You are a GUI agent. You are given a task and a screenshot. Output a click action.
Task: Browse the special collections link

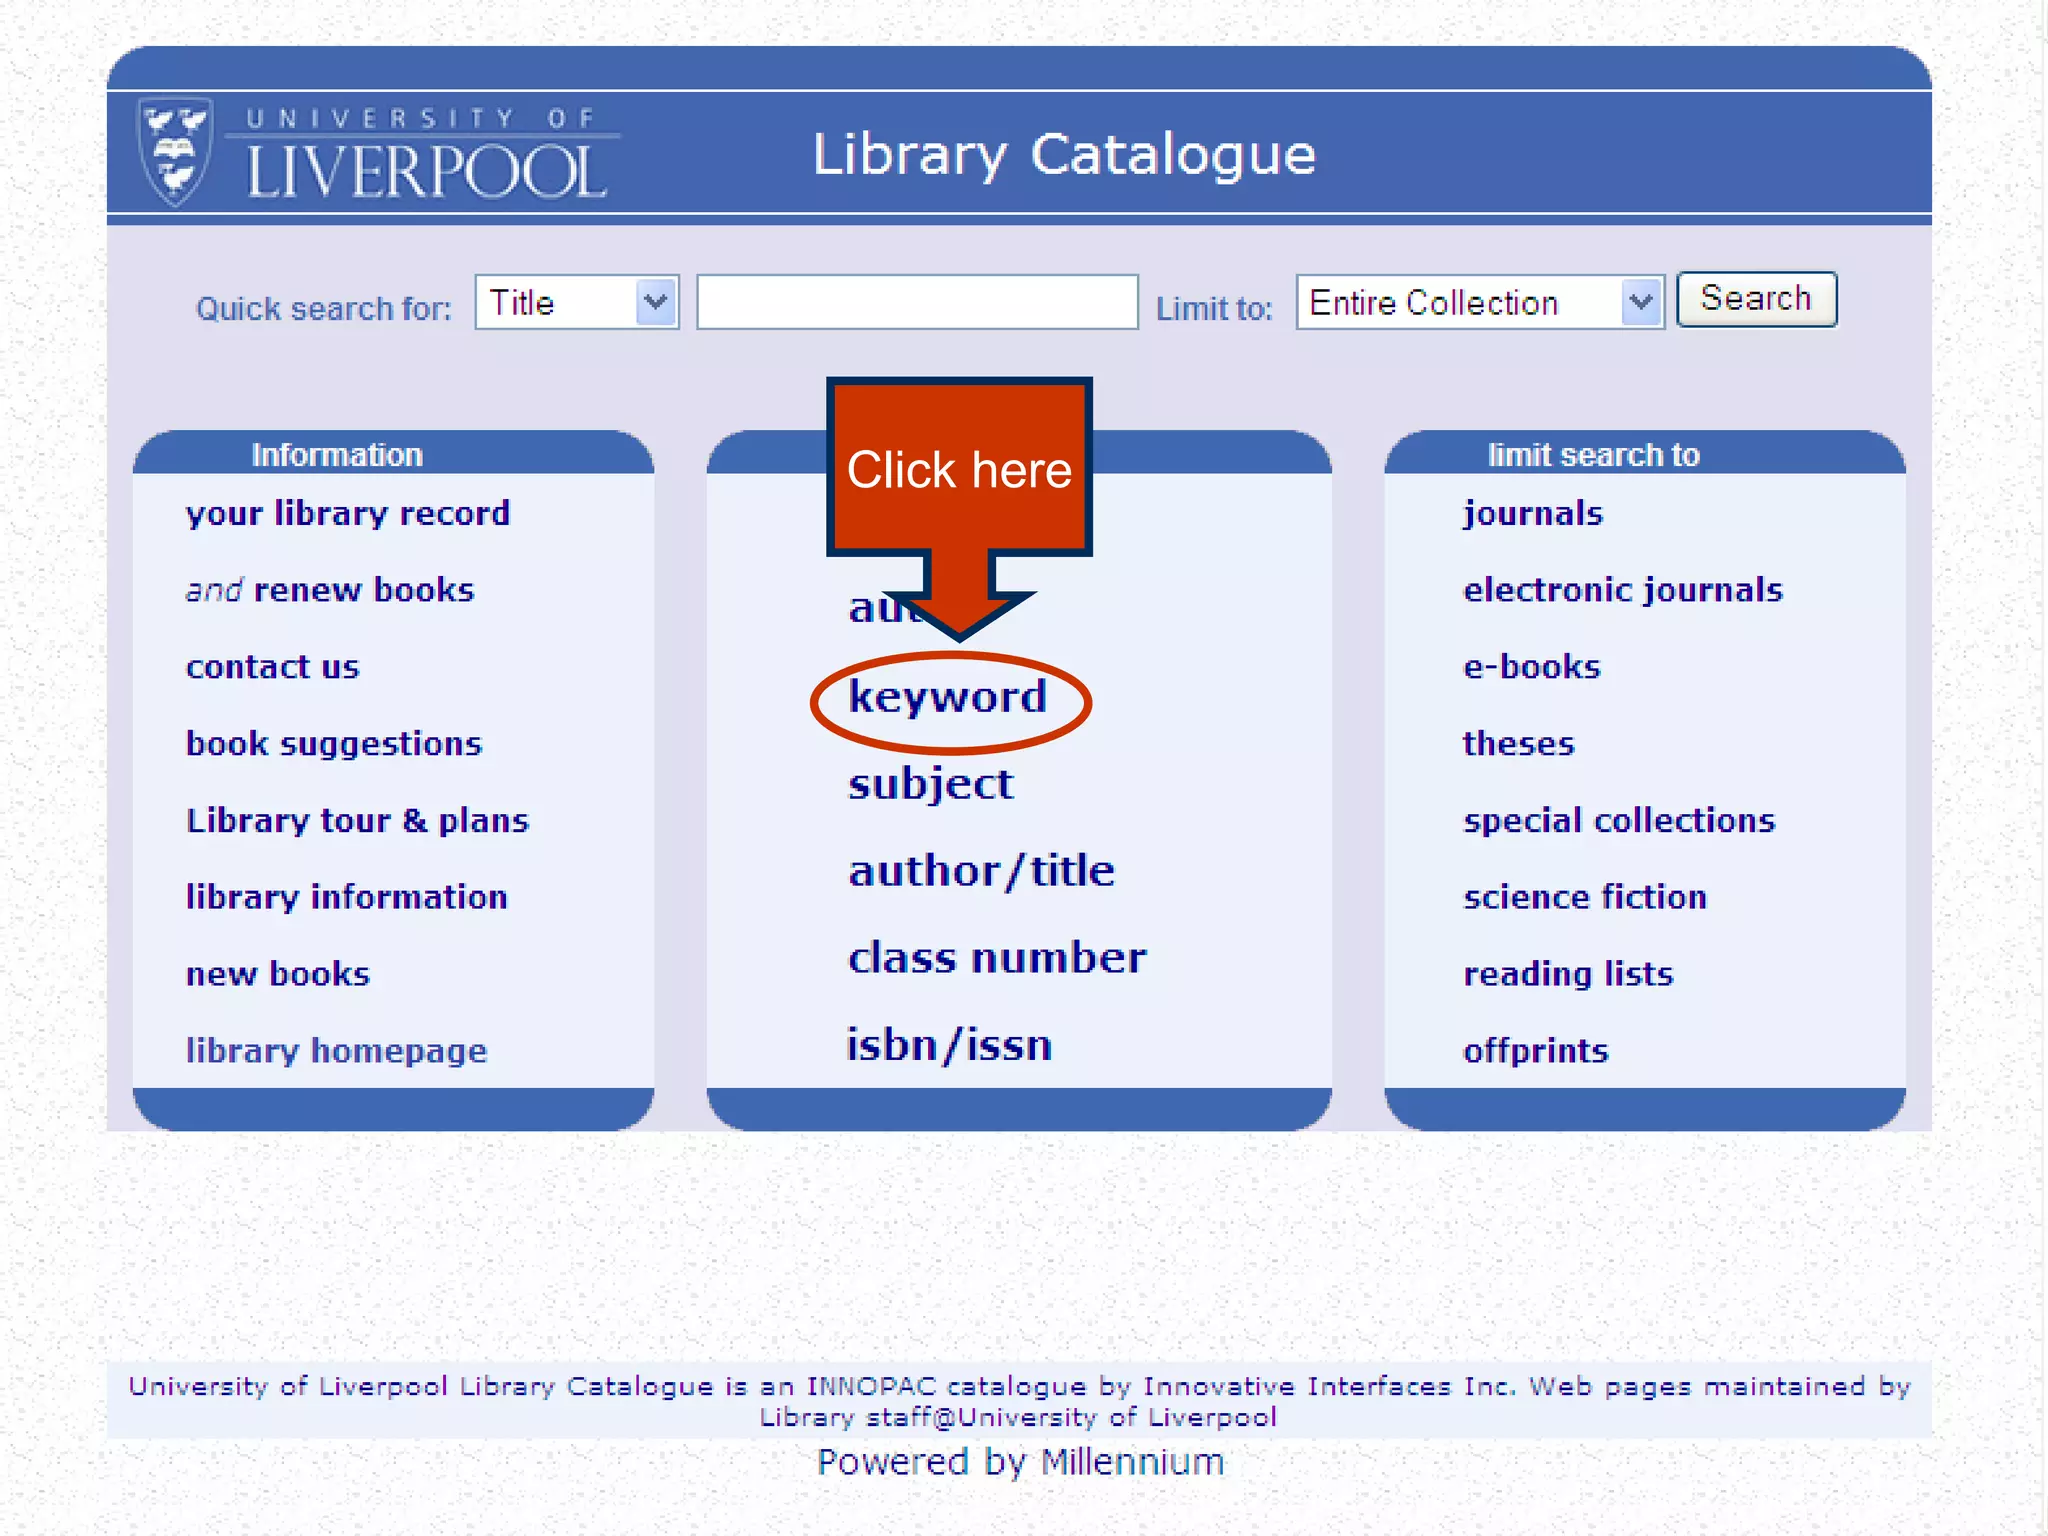[1618, 821]
